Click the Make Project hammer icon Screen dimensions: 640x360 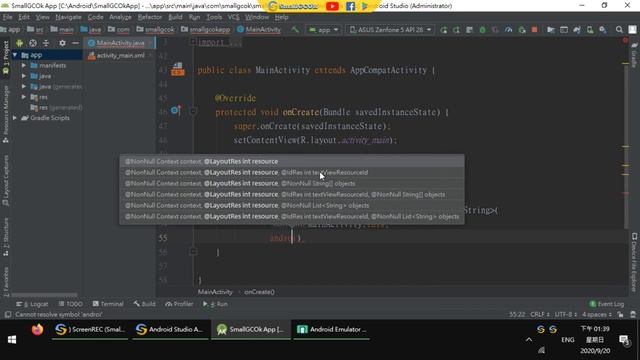[295, 30]
